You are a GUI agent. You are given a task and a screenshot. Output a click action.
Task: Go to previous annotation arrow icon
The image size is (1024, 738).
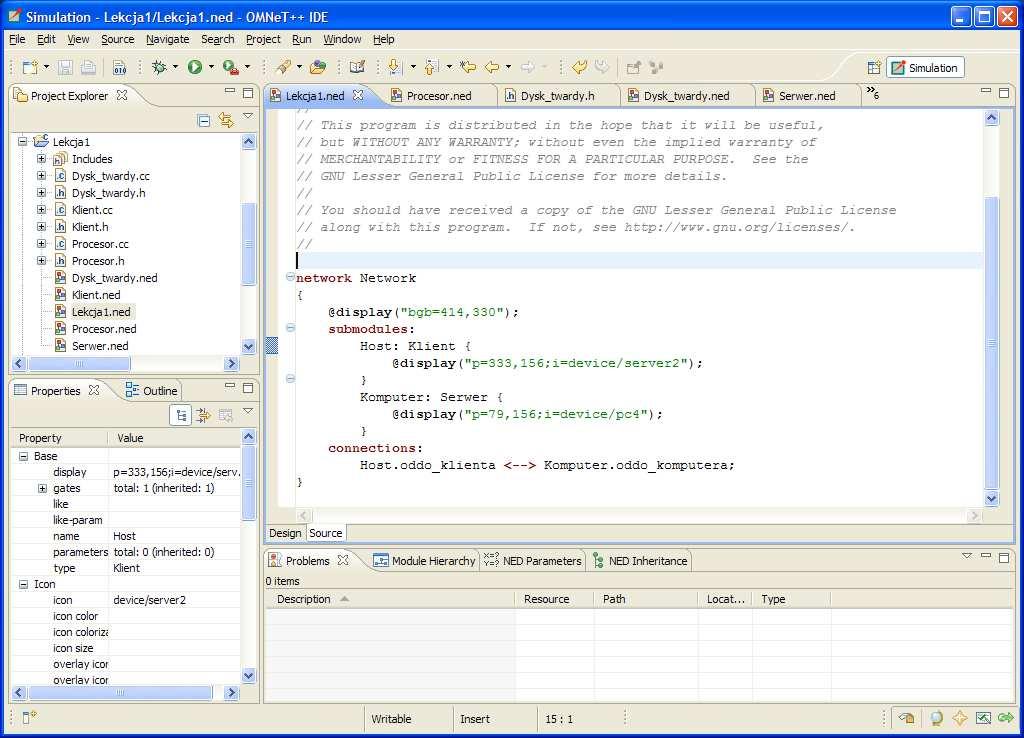click(x=430, y=67)
